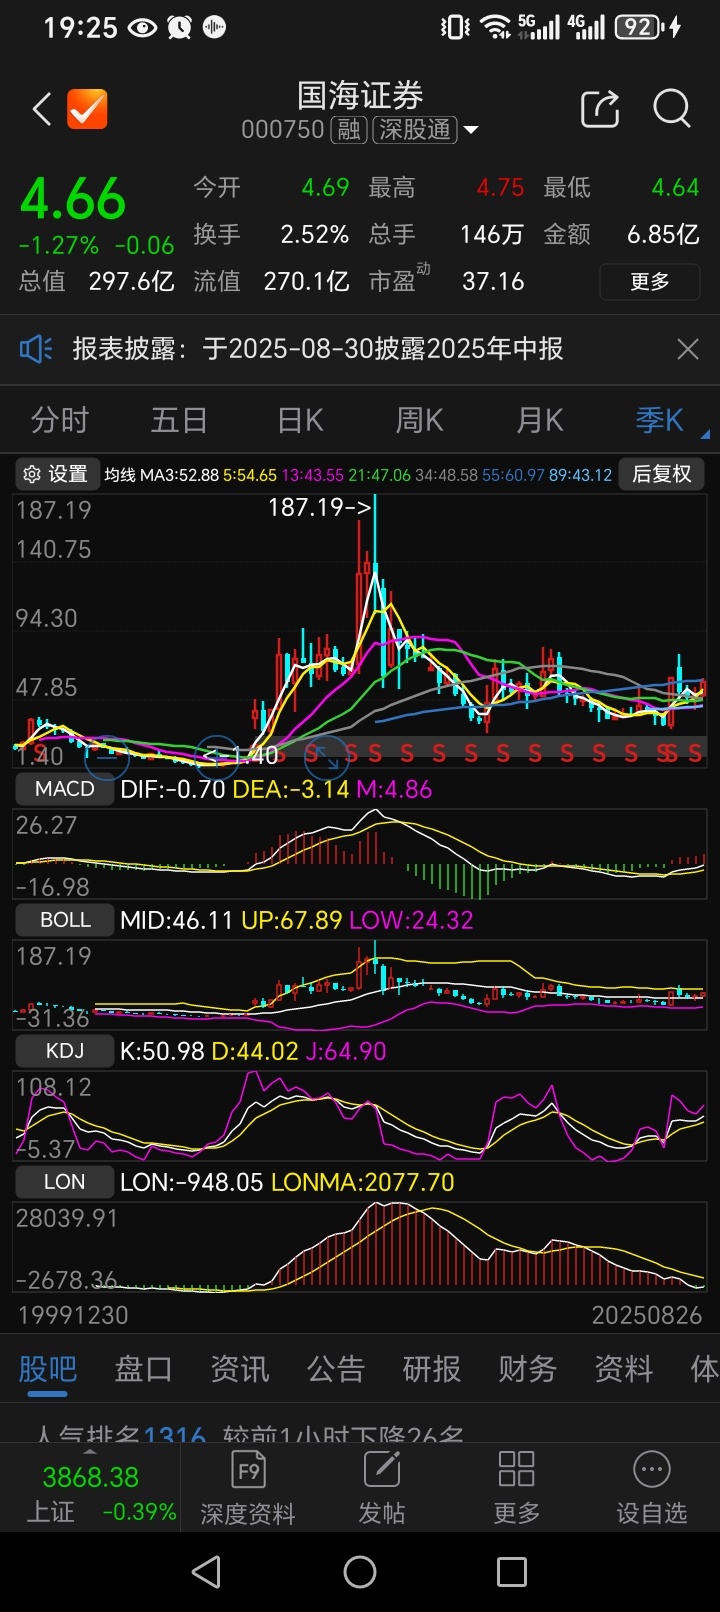The width and height of the screenshot is (720, 1612).
Task: Open the 报表披露 announcement text
Action: click(318, 349)
